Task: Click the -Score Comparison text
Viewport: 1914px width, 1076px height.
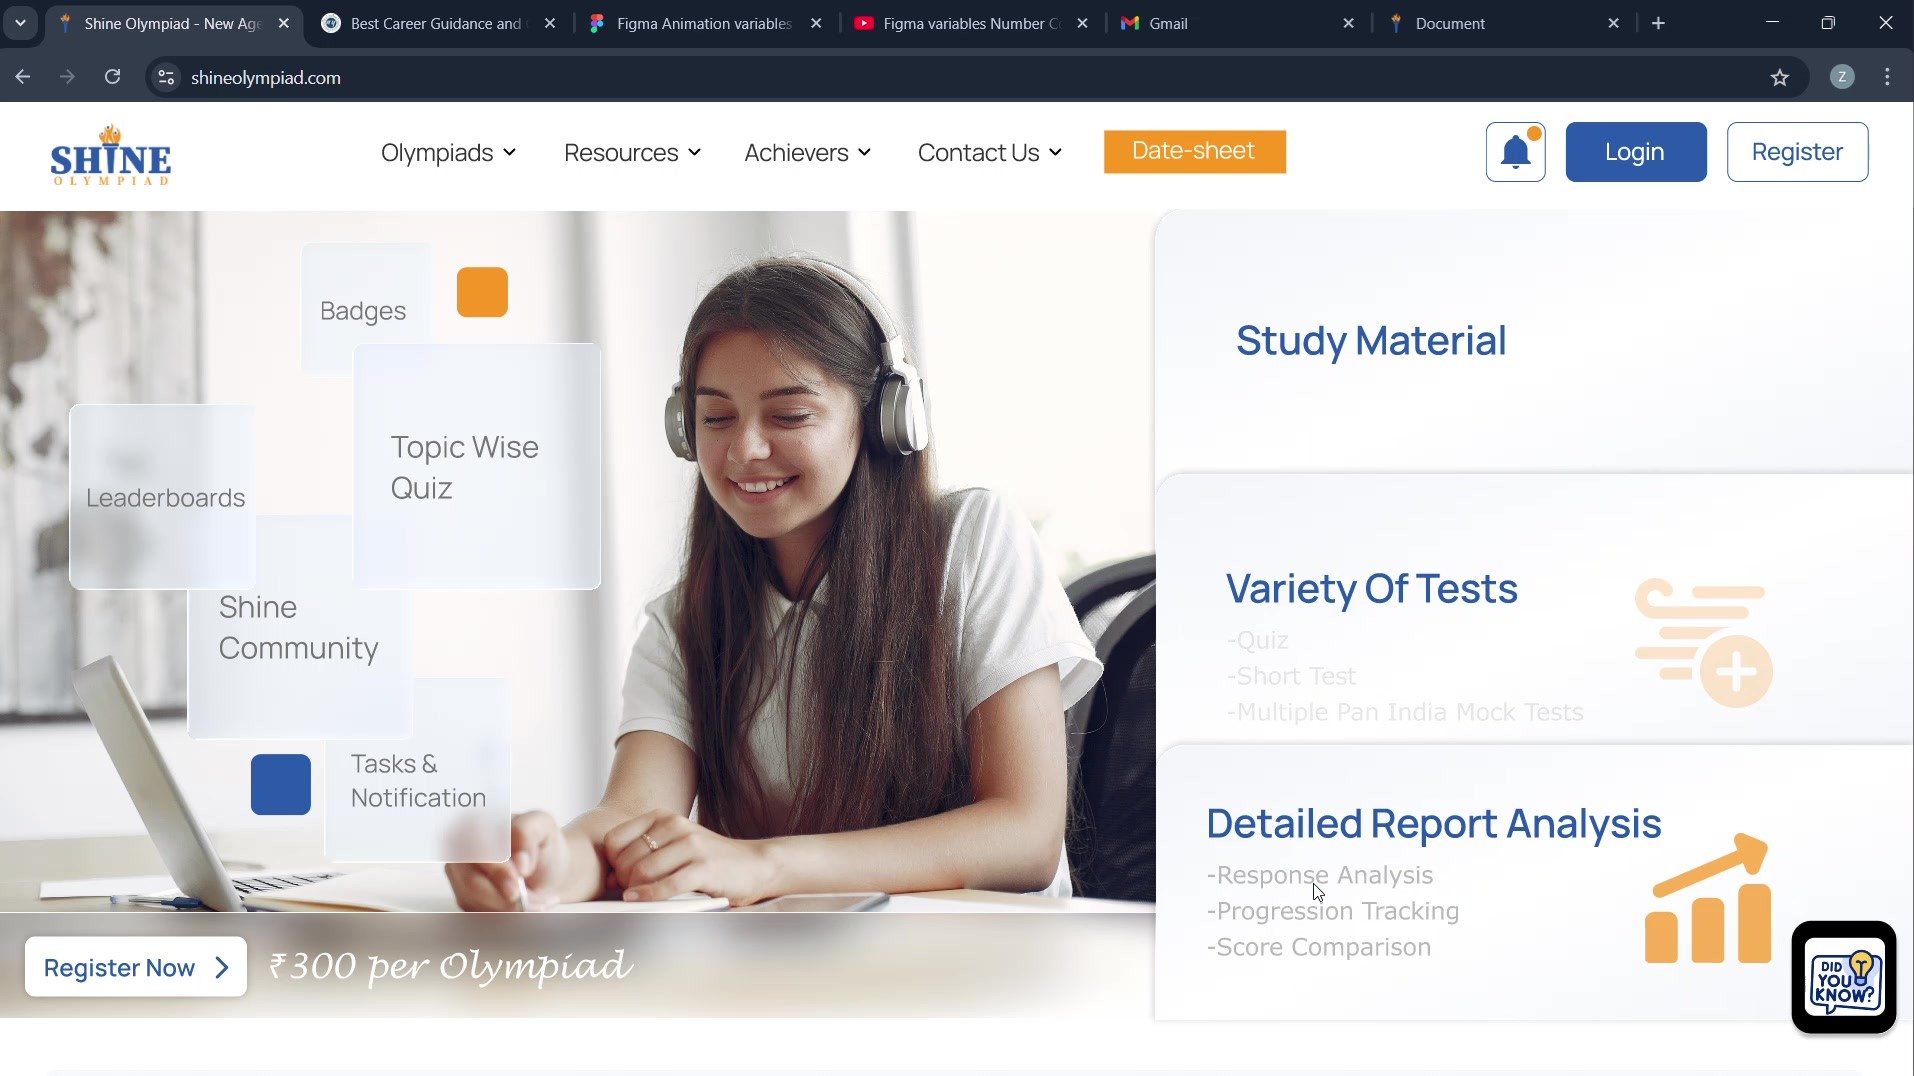Action: tap(1318, 947)
